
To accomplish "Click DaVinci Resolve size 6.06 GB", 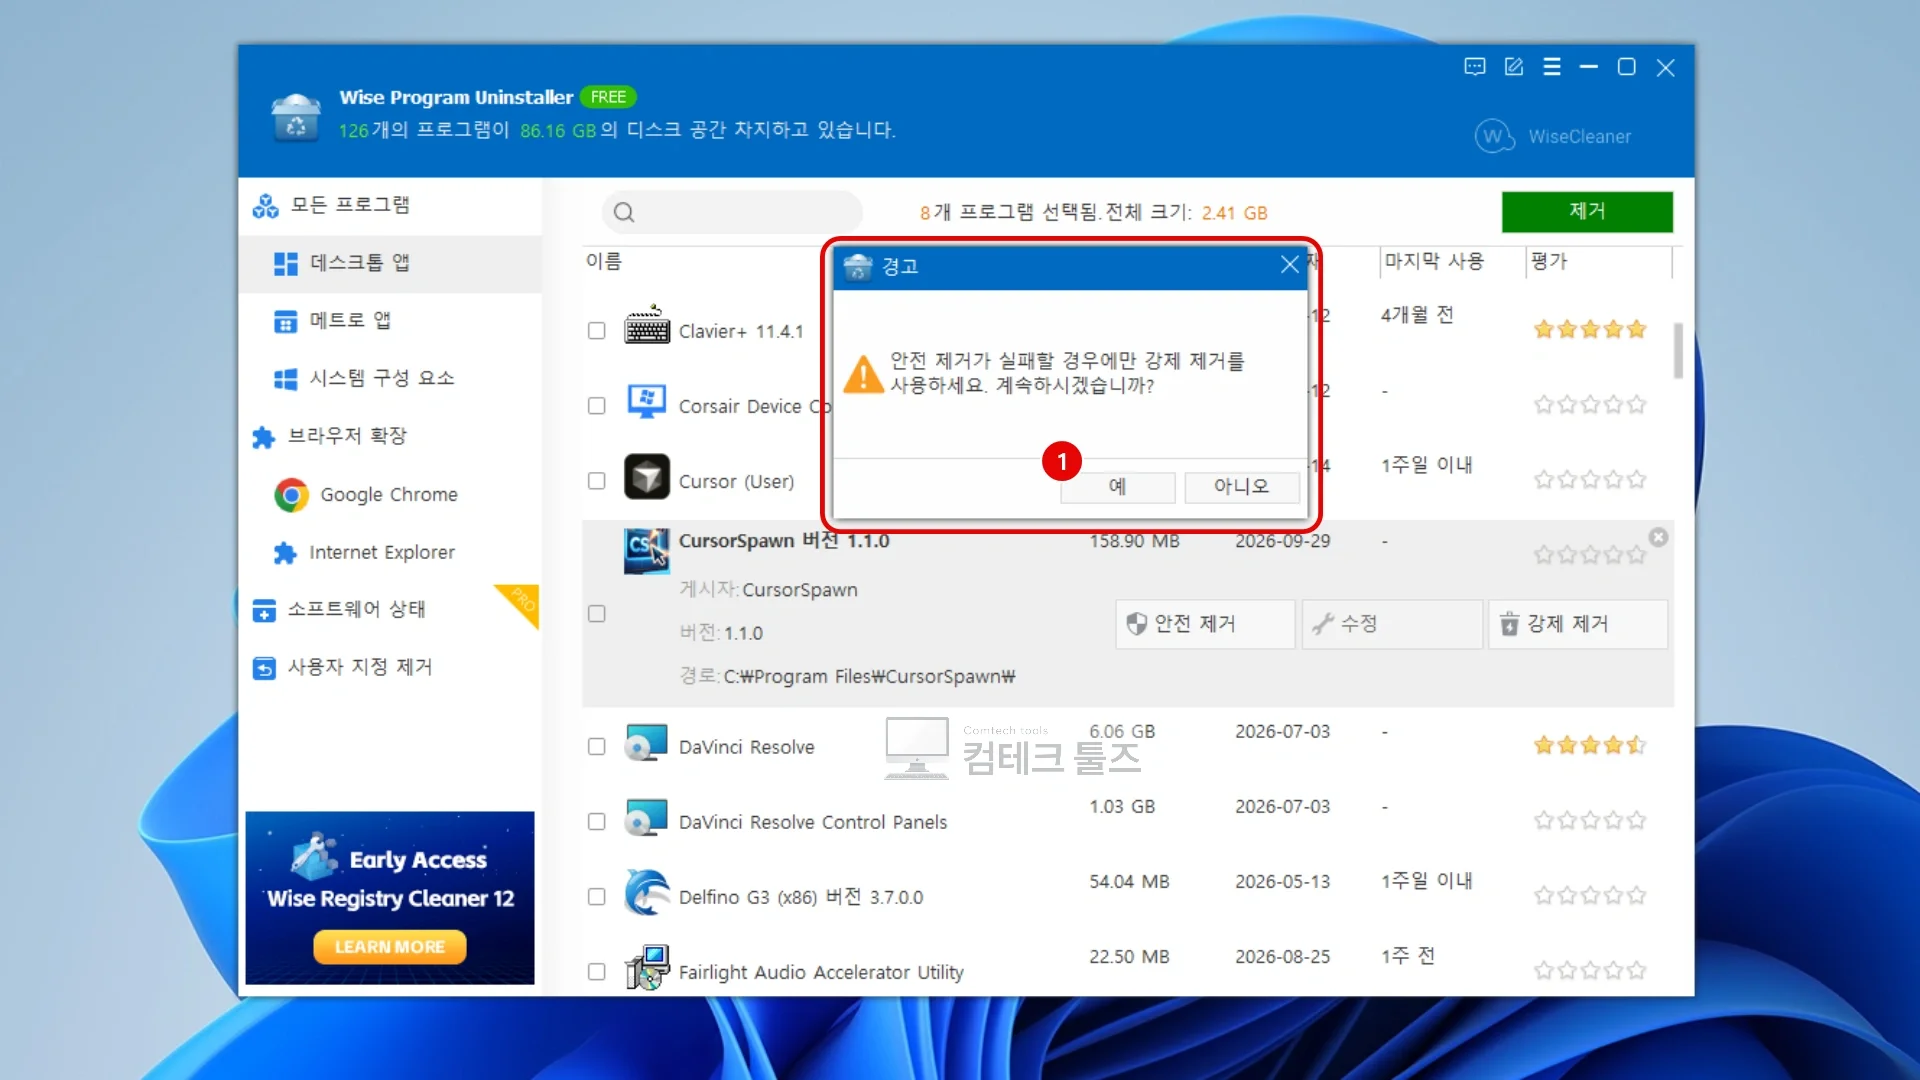I will [1122, 732].
